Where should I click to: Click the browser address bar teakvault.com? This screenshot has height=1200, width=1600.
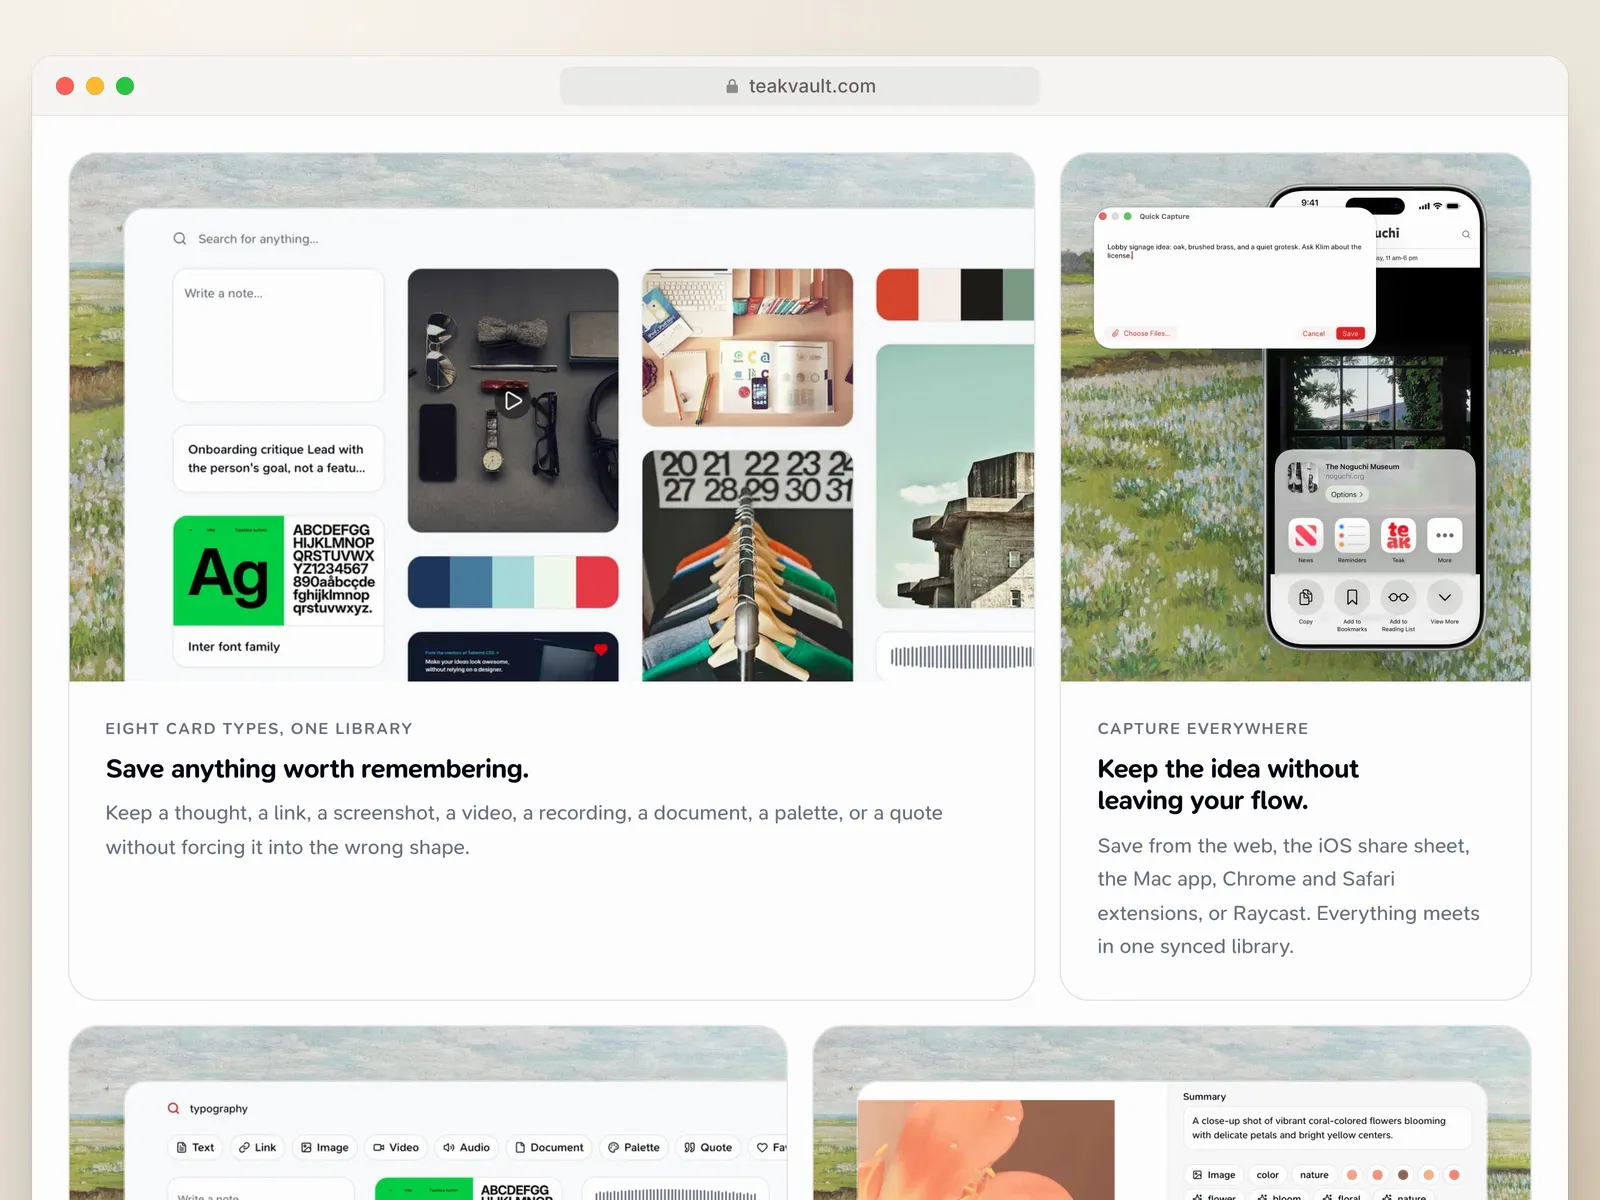(x=800, y=86)
